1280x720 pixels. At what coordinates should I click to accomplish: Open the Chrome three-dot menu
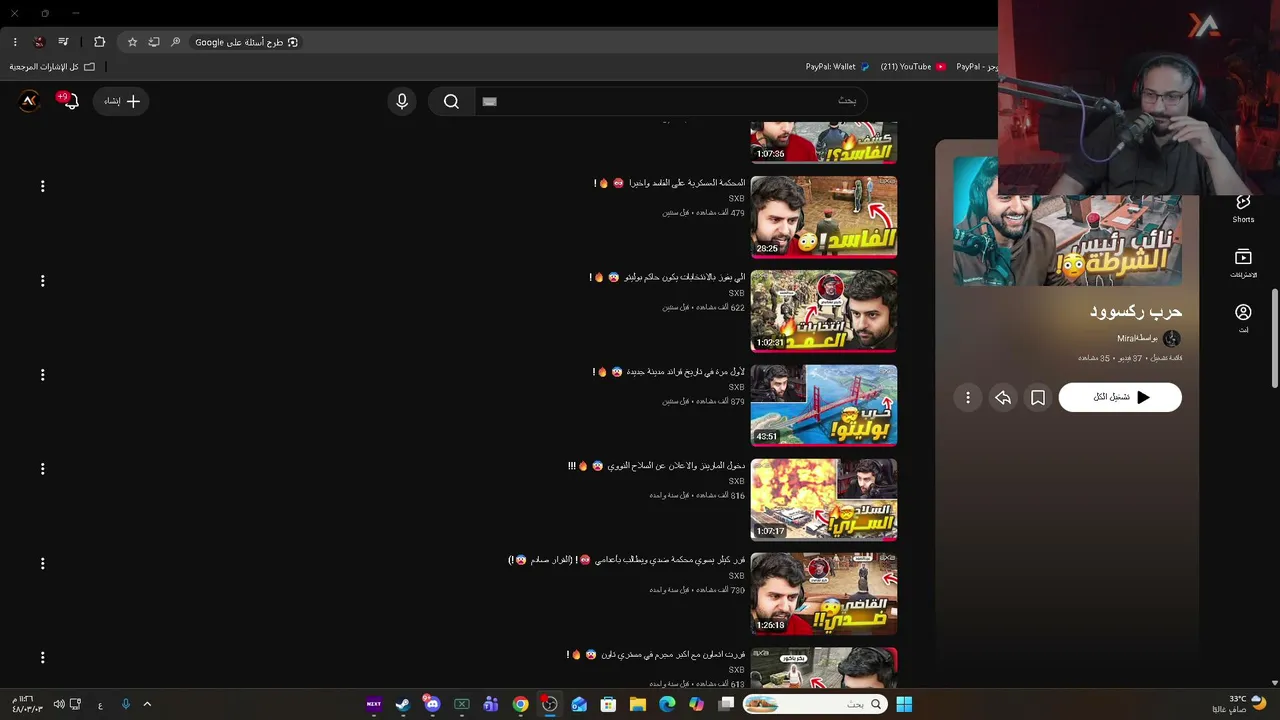pos(15,42)
